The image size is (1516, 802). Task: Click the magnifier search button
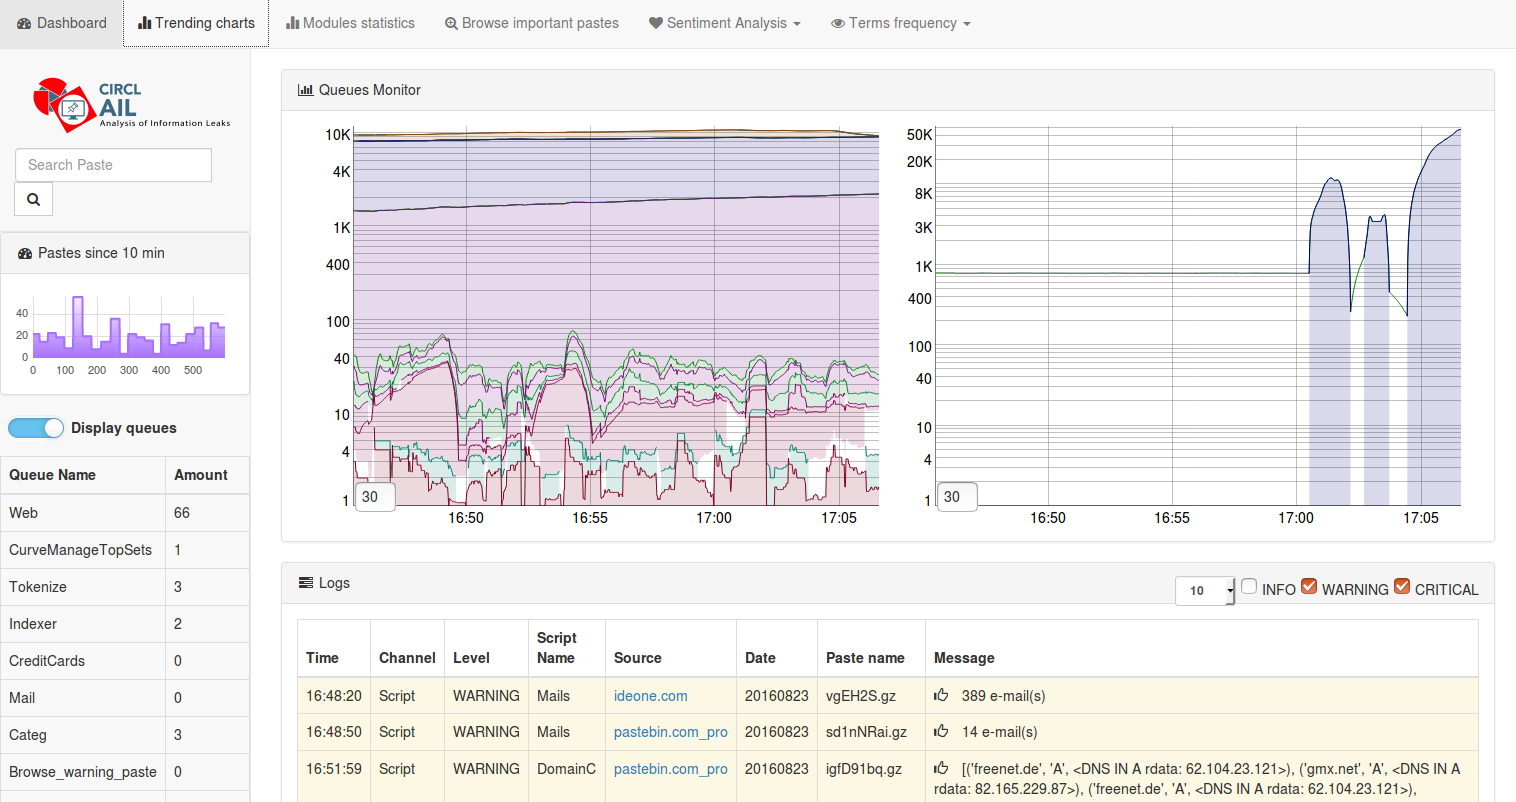[33, 199]
